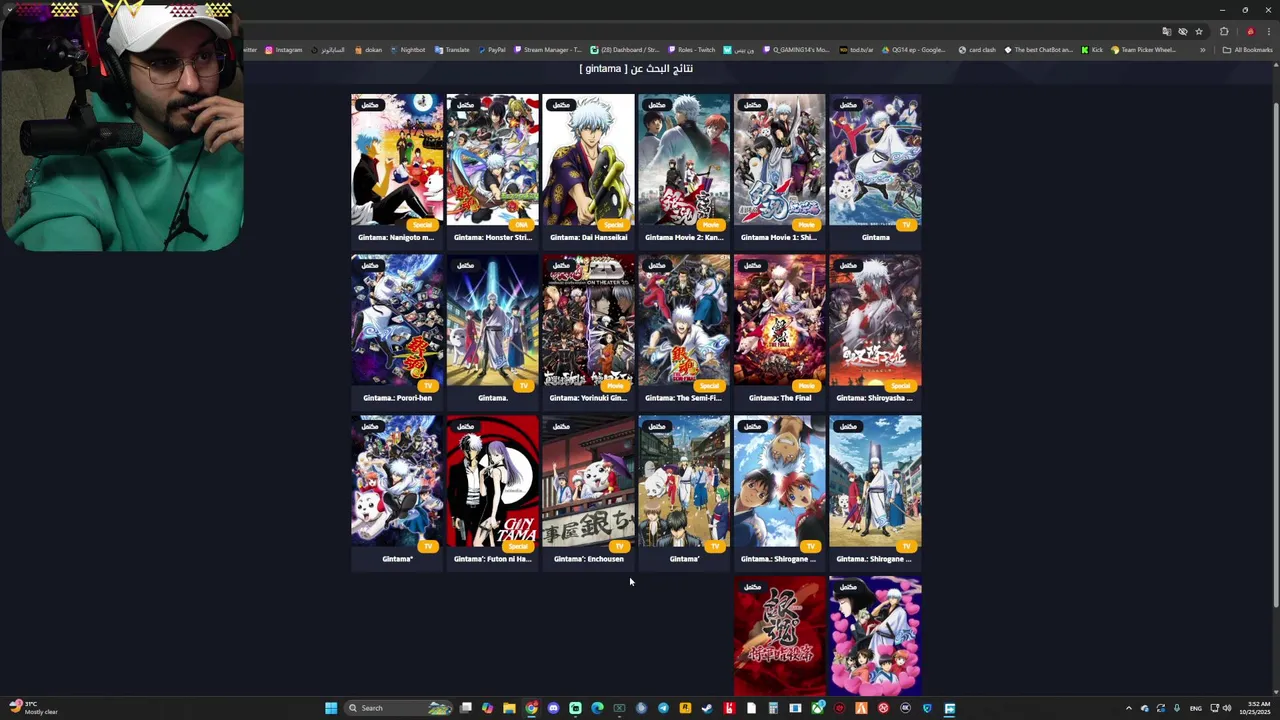
Task: Open the Chrome three-dot menu
Action: [1268, 31]
